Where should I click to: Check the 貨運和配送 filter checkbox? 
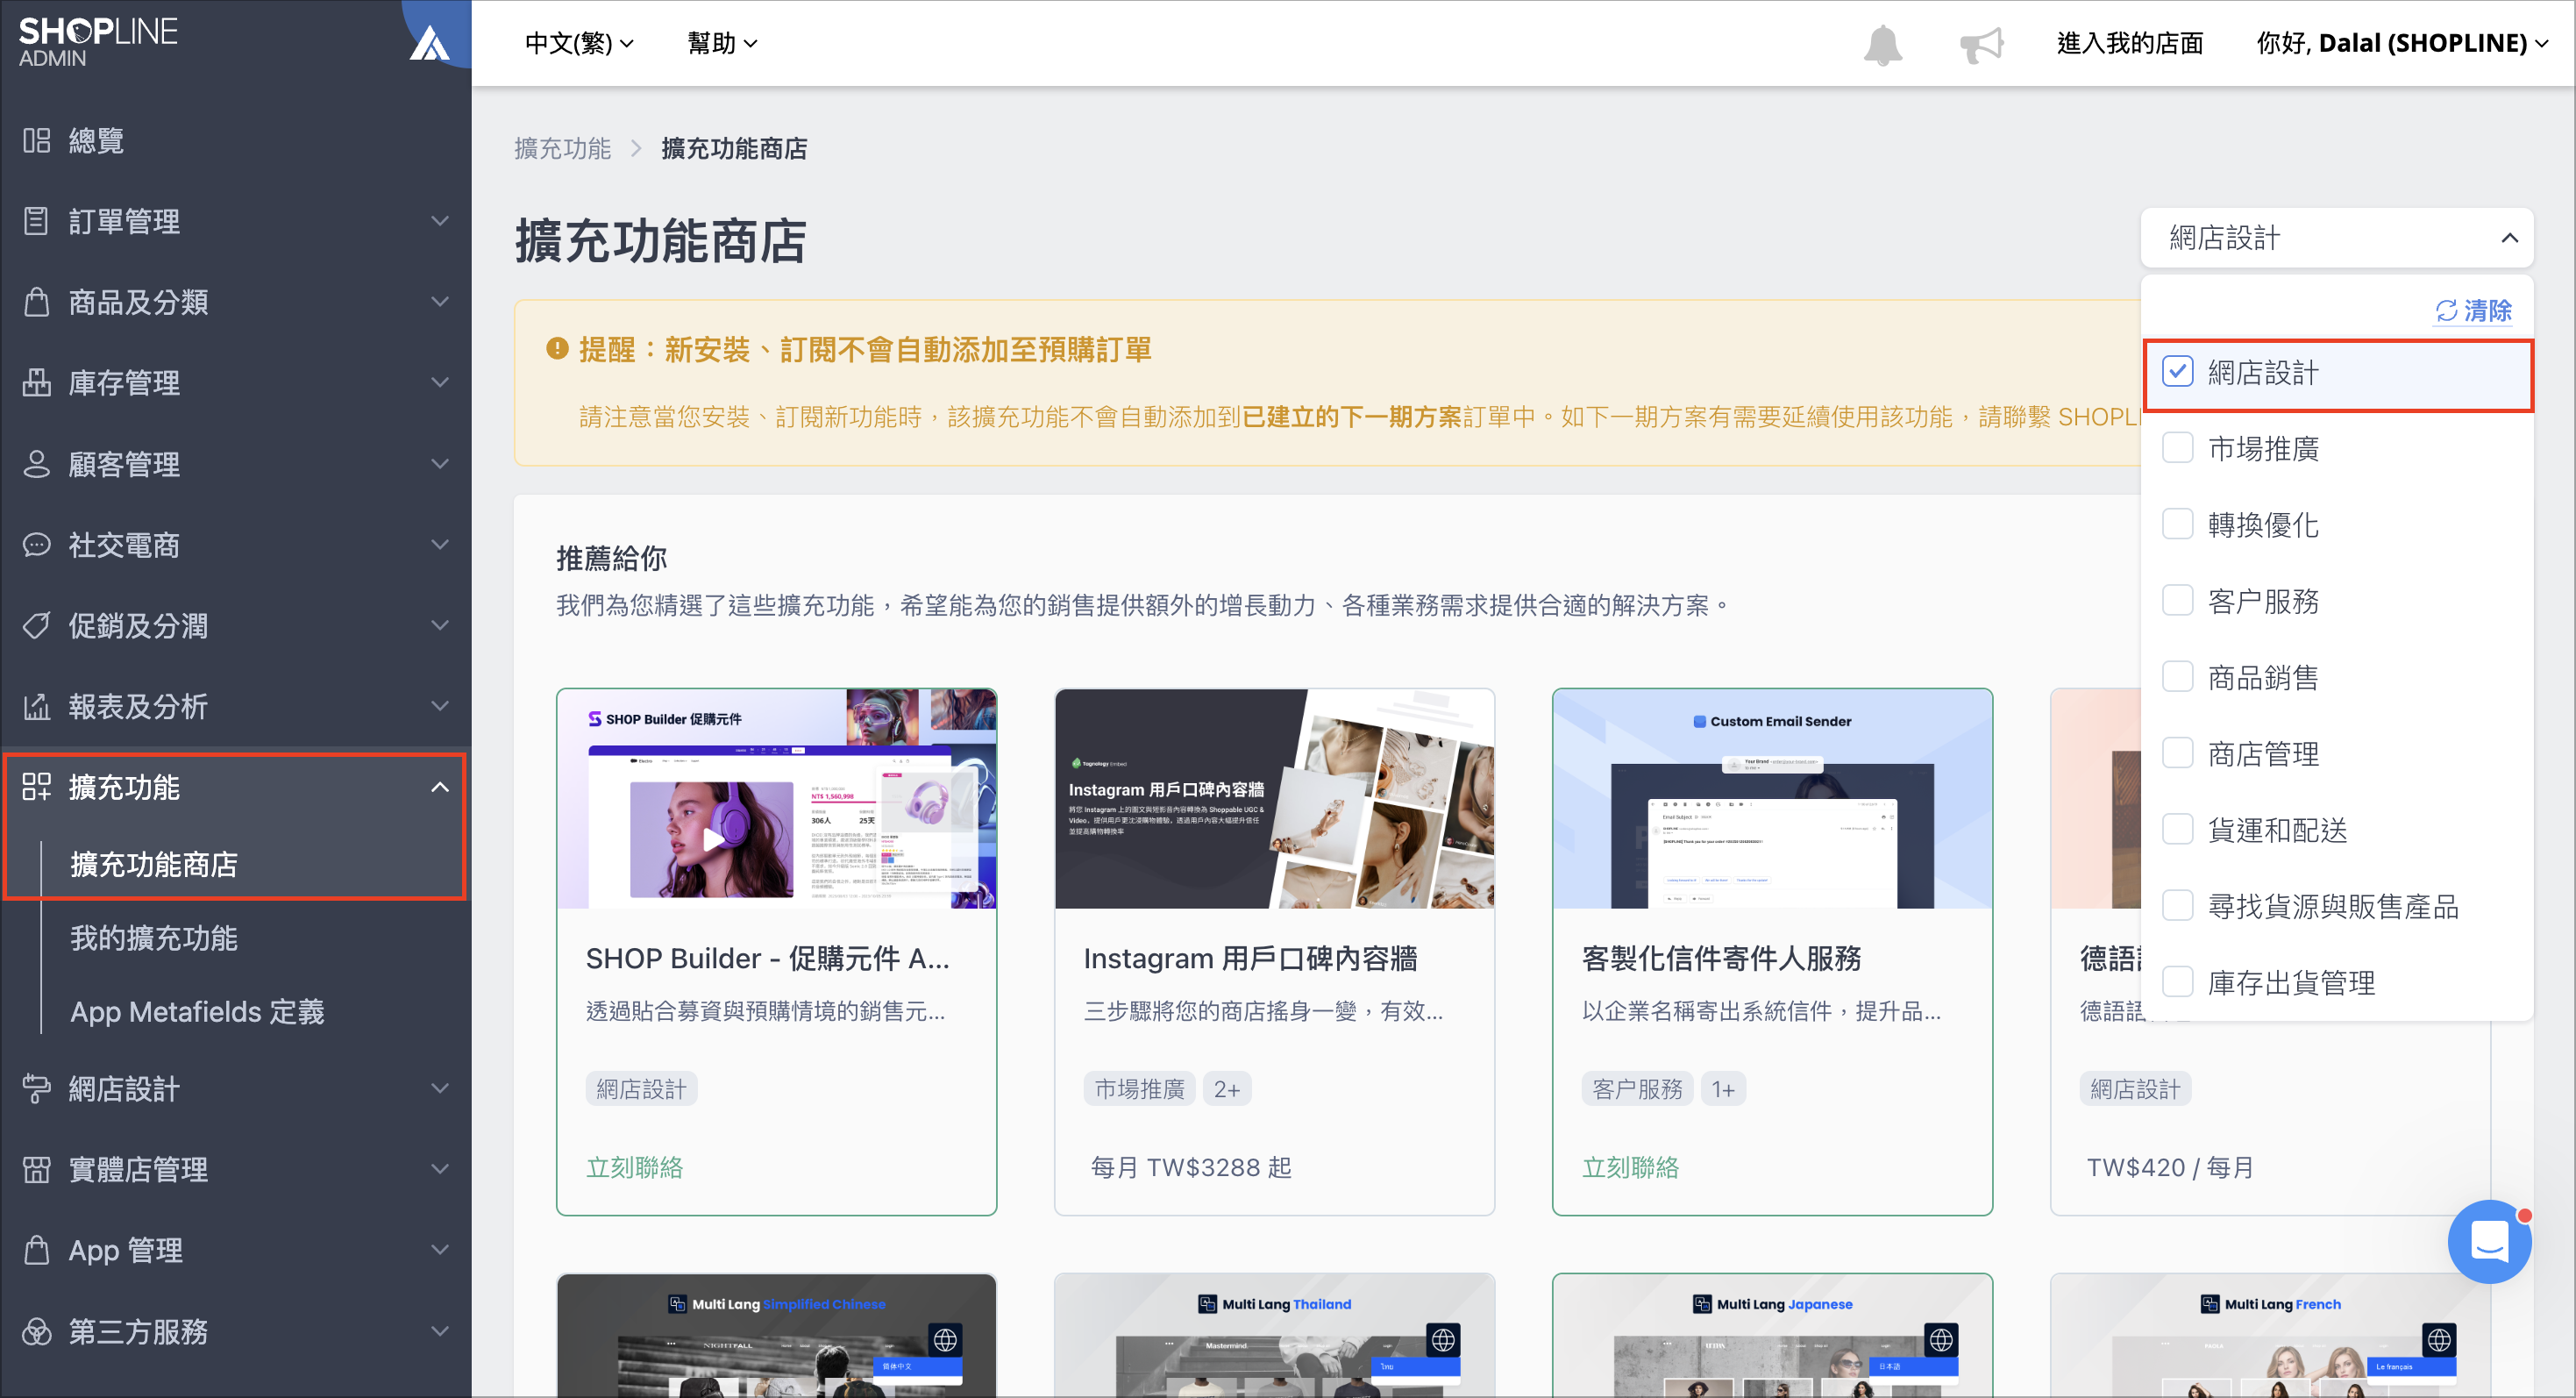[2177, 829]
